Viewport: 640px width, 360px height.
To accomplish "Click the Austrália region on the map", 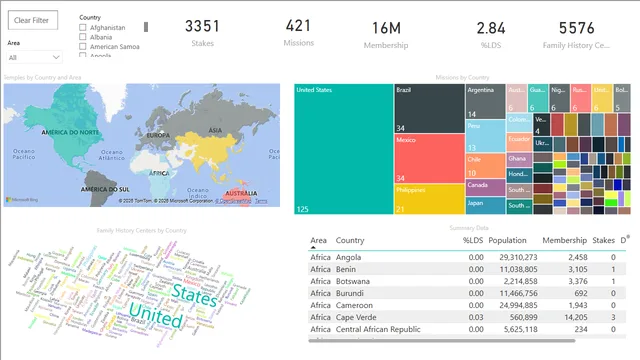I will 241,193.
